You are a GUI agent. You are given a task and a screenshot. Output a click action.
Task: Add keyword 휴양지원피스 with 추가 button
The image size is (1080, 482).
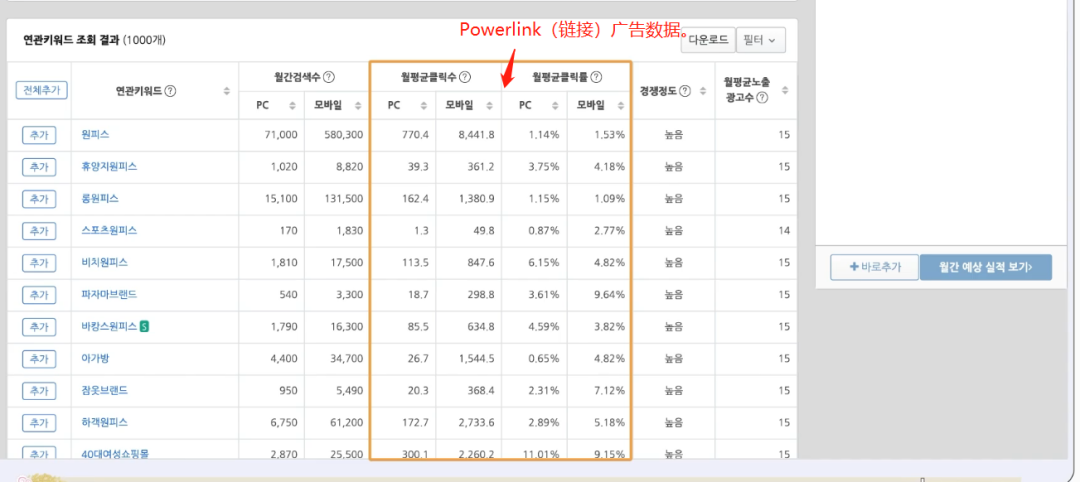tap(39, 167)
